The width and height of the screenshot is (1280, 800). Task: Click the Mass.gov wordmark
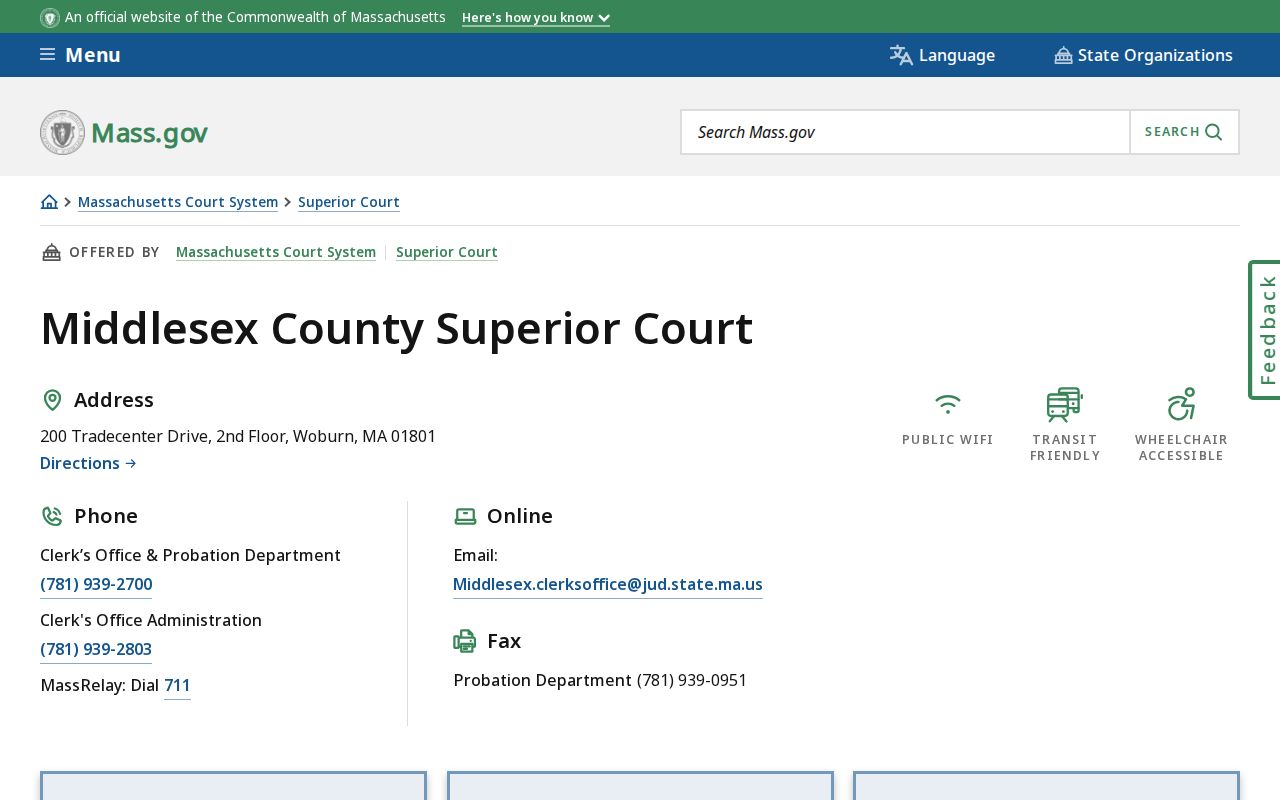[x=149, y=133]
